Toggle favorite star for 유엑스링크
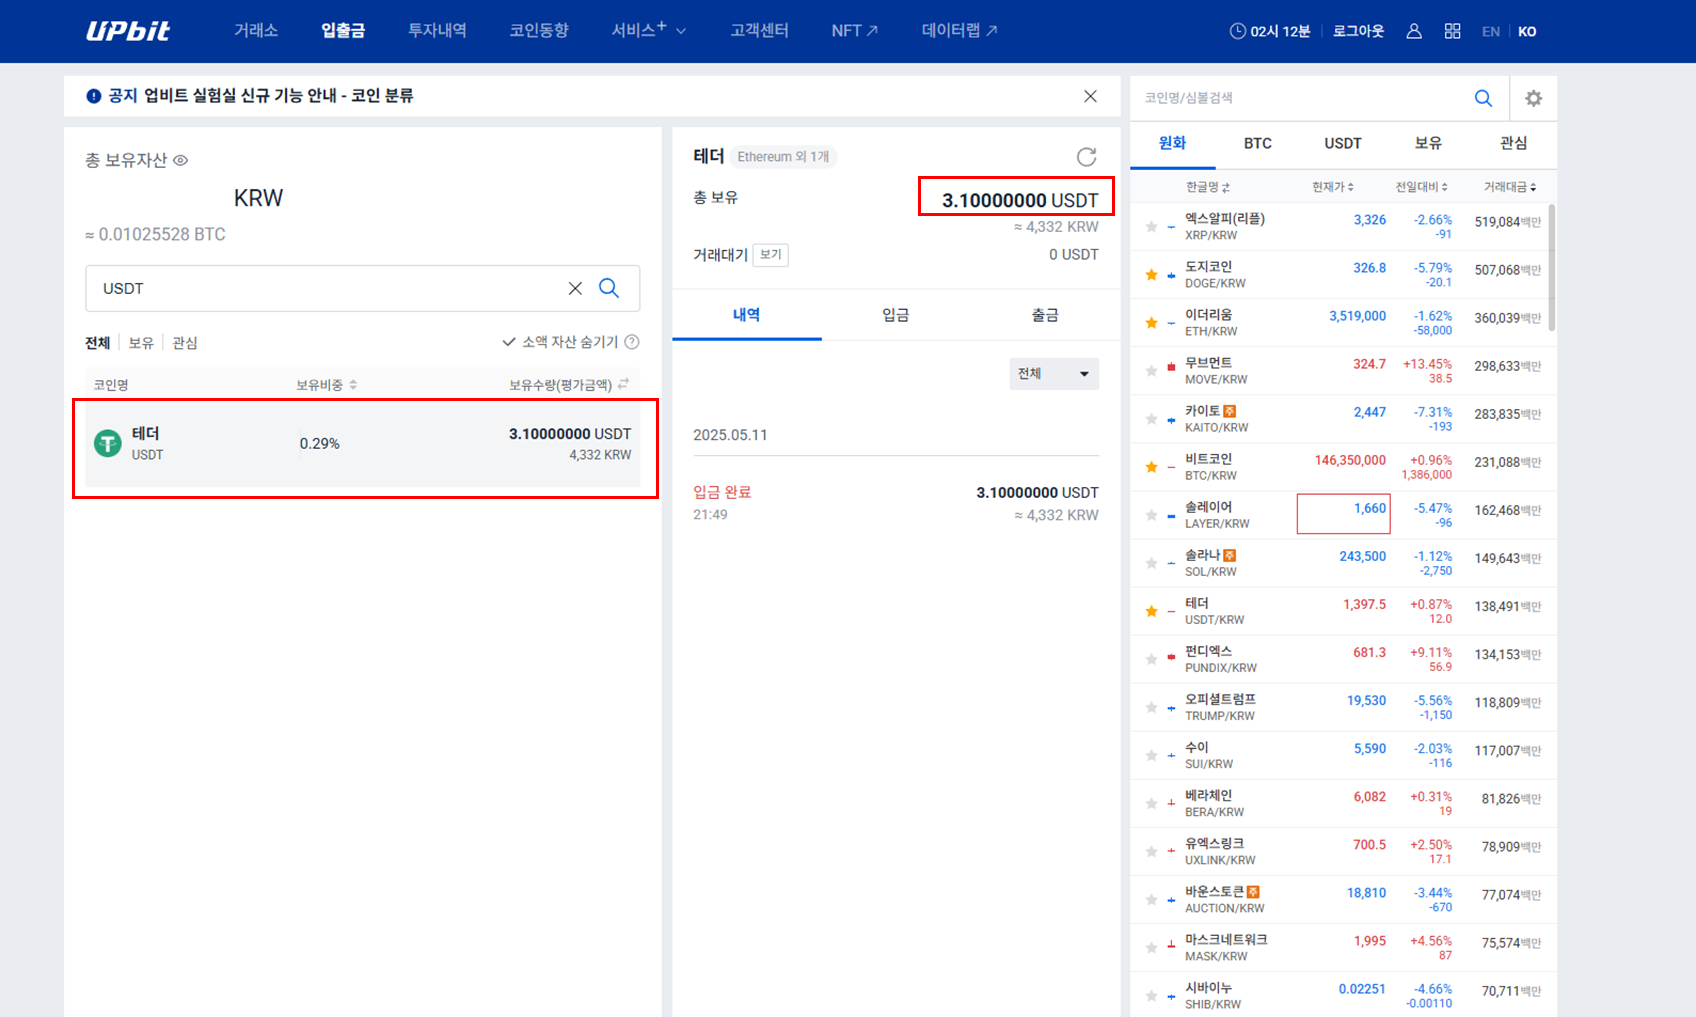 click(1151, 851)
